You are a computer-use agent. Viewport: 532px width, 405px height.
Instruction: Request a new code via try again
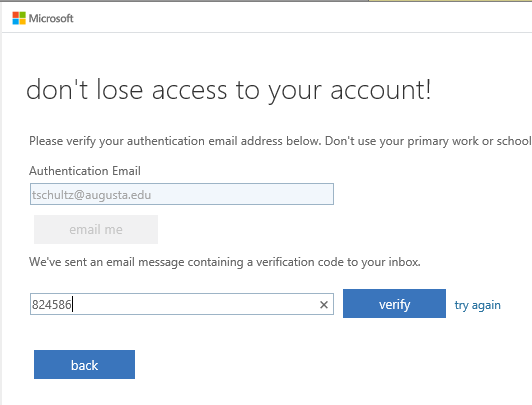pos(477,305)
